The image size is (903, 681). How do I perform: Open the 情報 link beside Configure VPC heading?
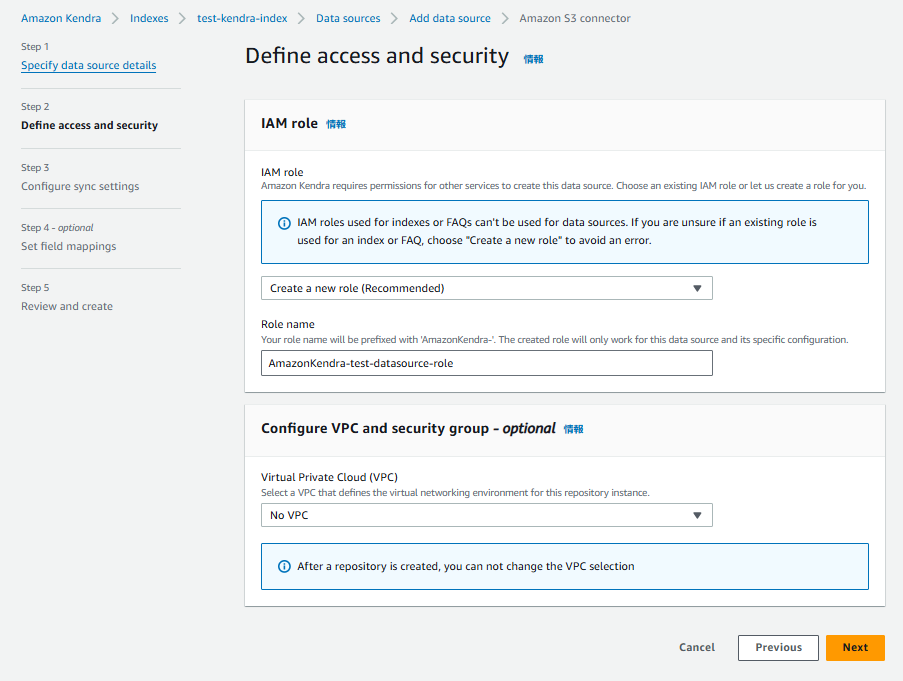573,429
